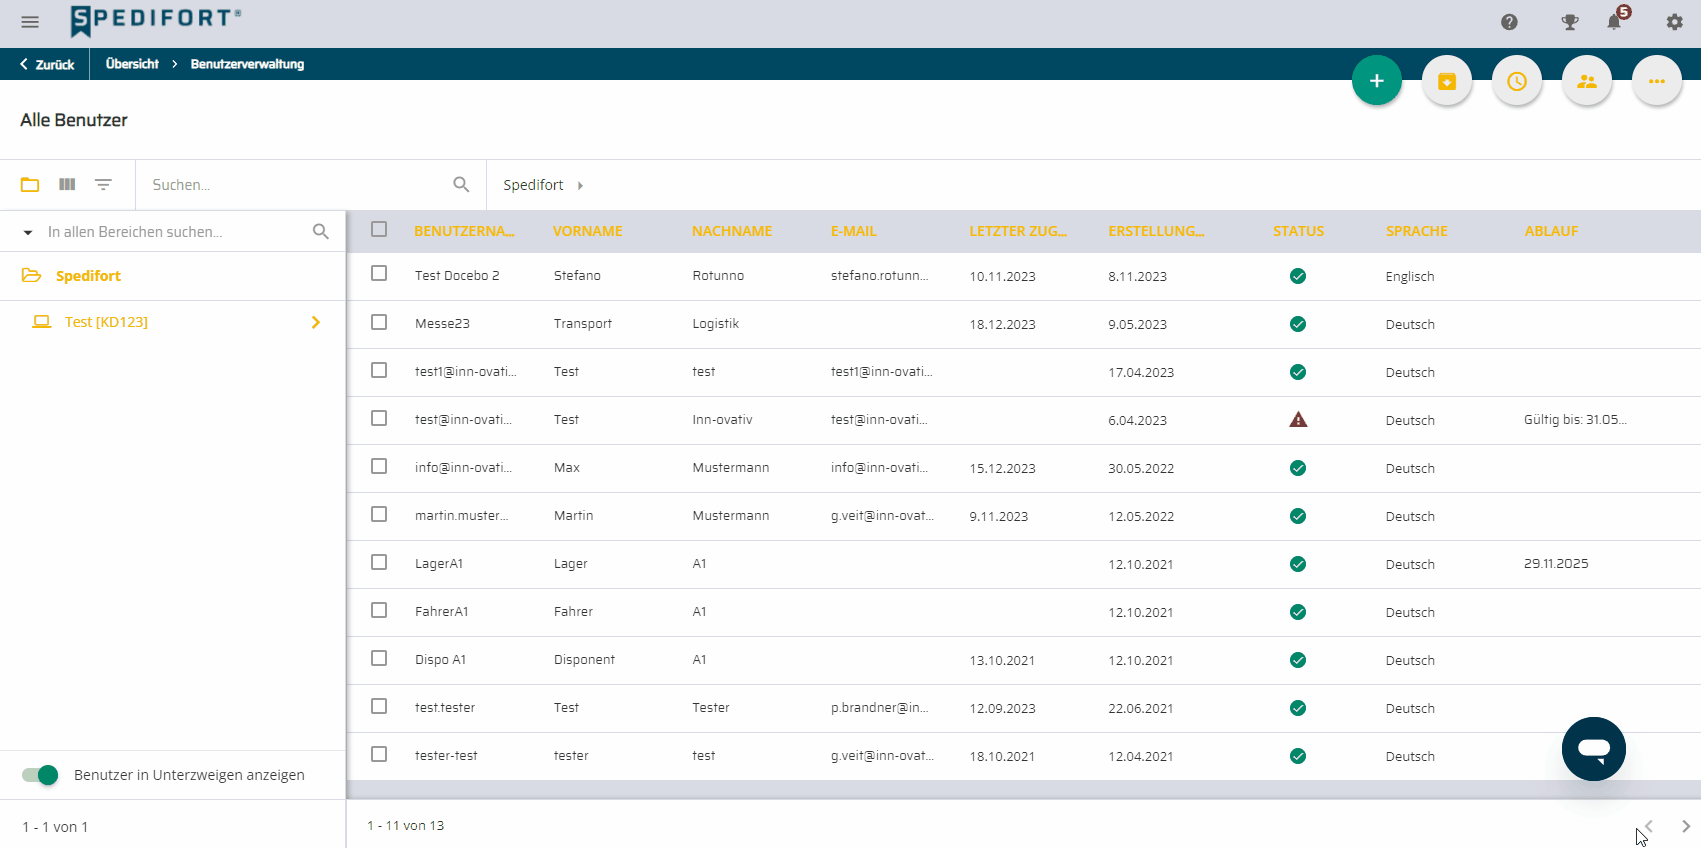
Task: Go to Übersicht breadcrumb
Action: coord(132,64)
